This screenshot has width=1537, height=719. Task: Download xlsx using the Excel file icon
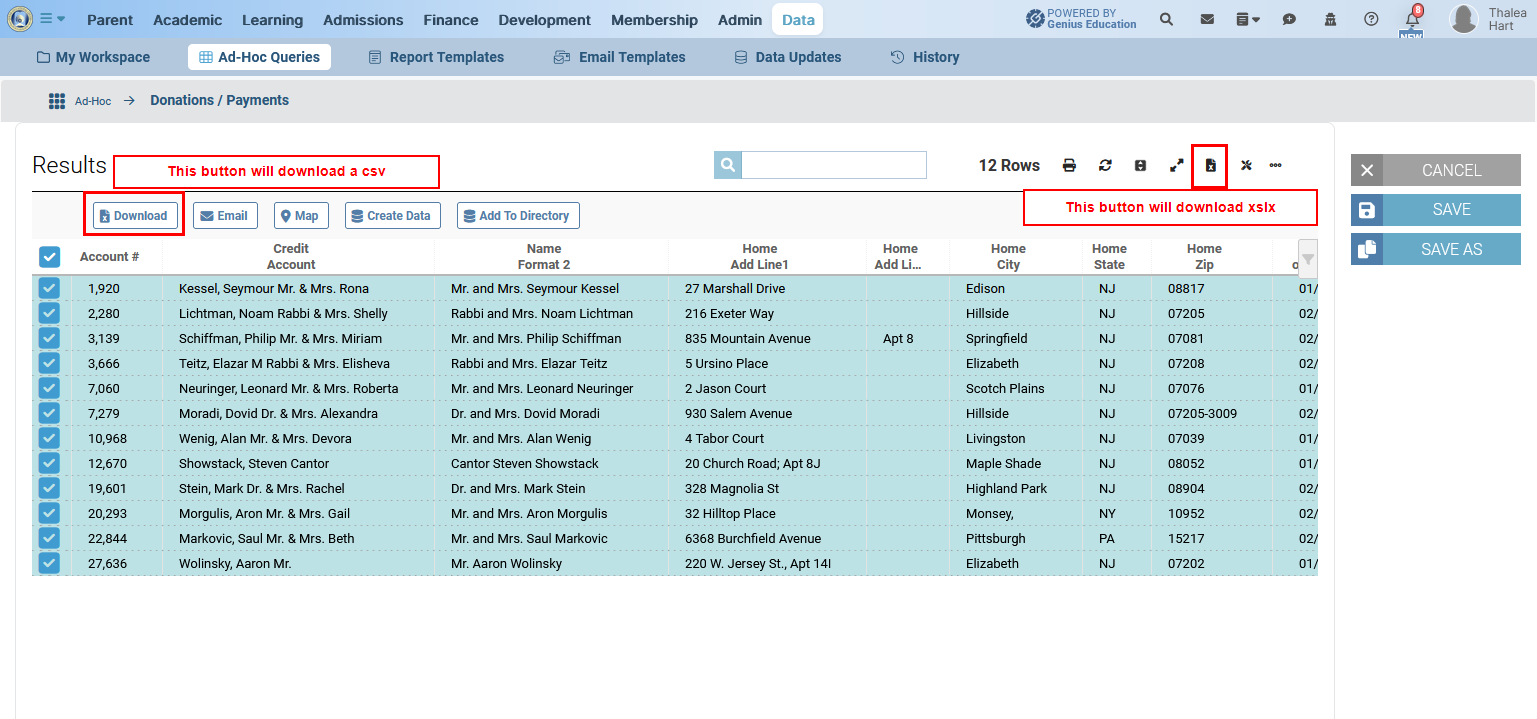tap(1210, 165)
